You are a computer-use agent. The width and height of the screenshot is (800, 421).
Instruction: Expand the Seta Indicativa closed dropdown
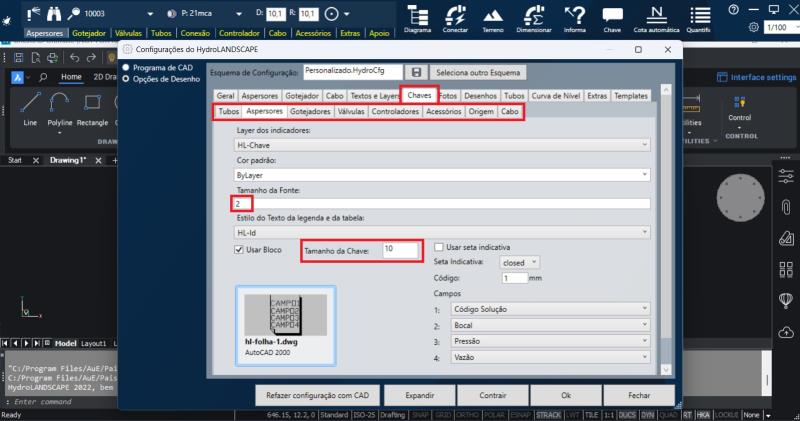pos(520,262)
